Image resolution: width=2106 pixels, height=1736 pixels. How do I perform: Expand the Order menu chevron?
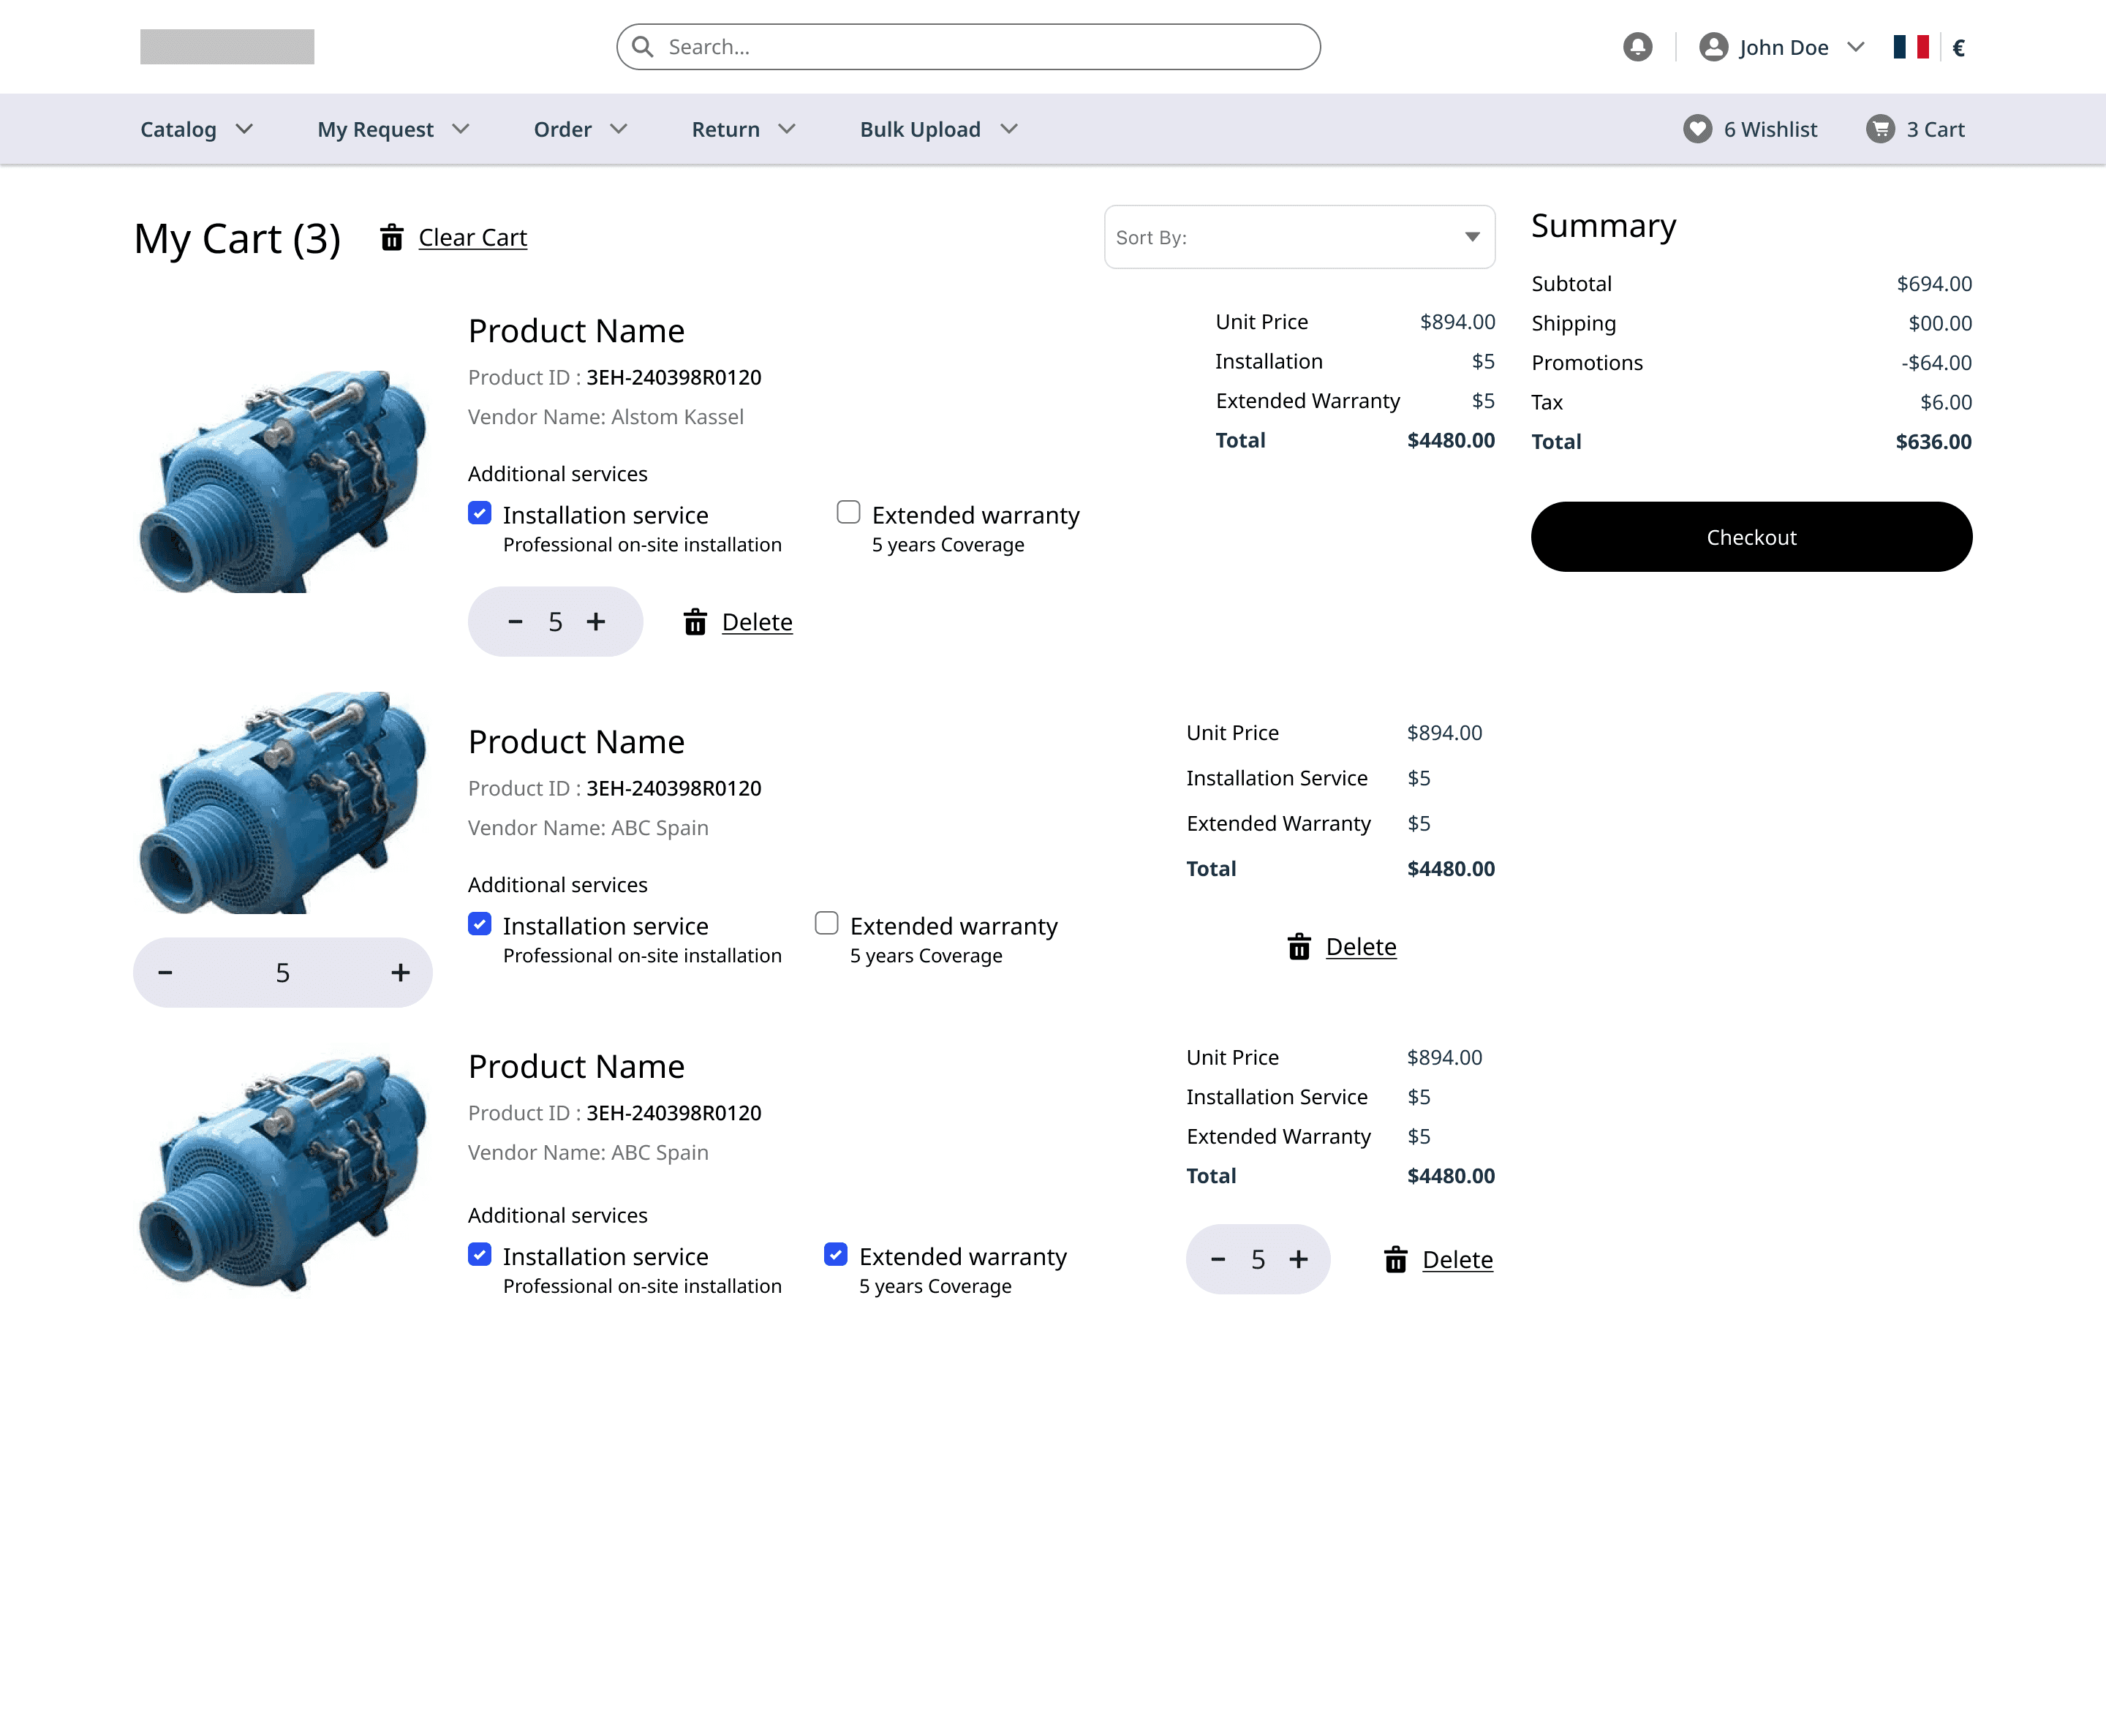[618, 129]
